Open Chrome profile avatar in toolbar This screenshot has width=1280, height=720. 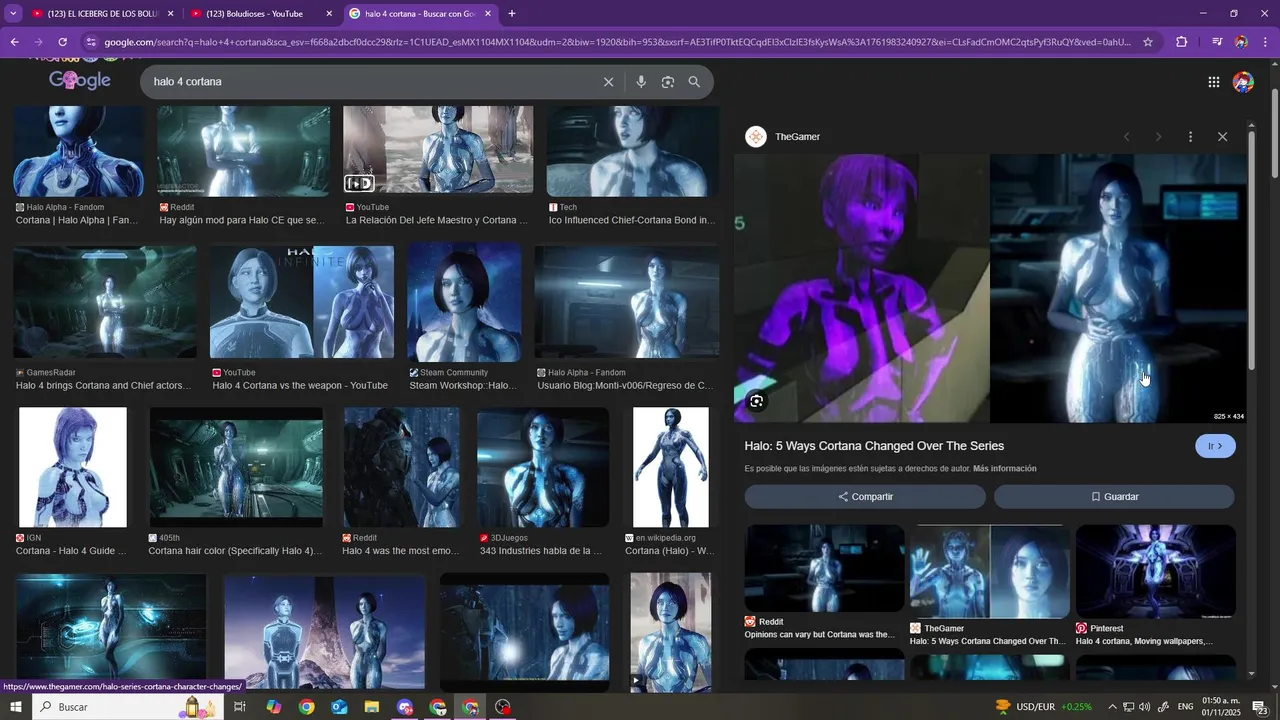(1241, 42)
